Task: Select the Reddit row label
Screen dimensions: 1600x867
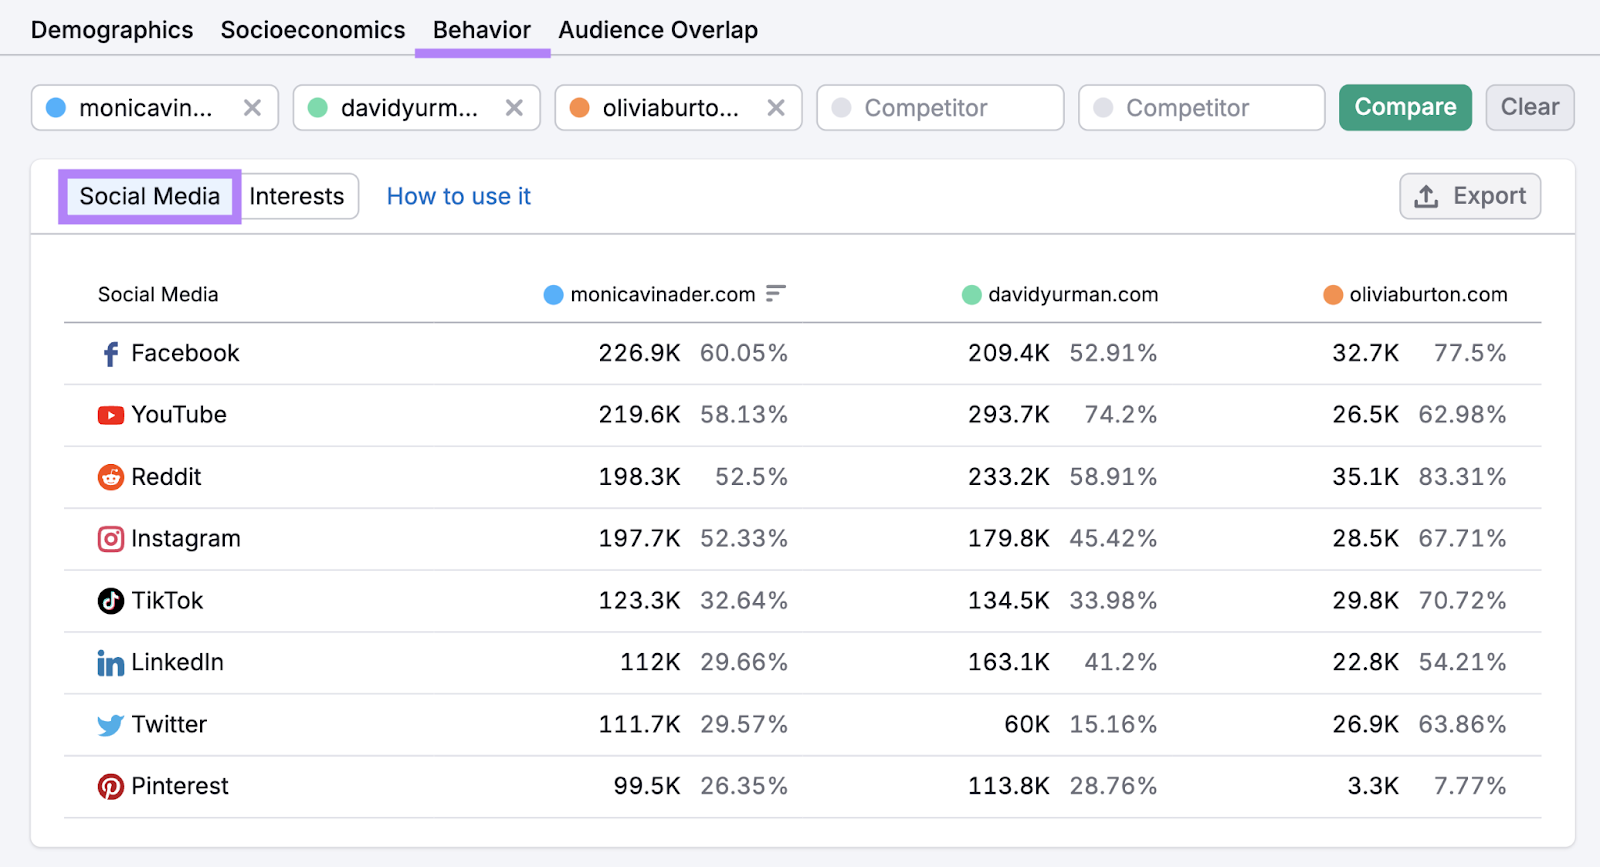Action: (x=166, y=476)
